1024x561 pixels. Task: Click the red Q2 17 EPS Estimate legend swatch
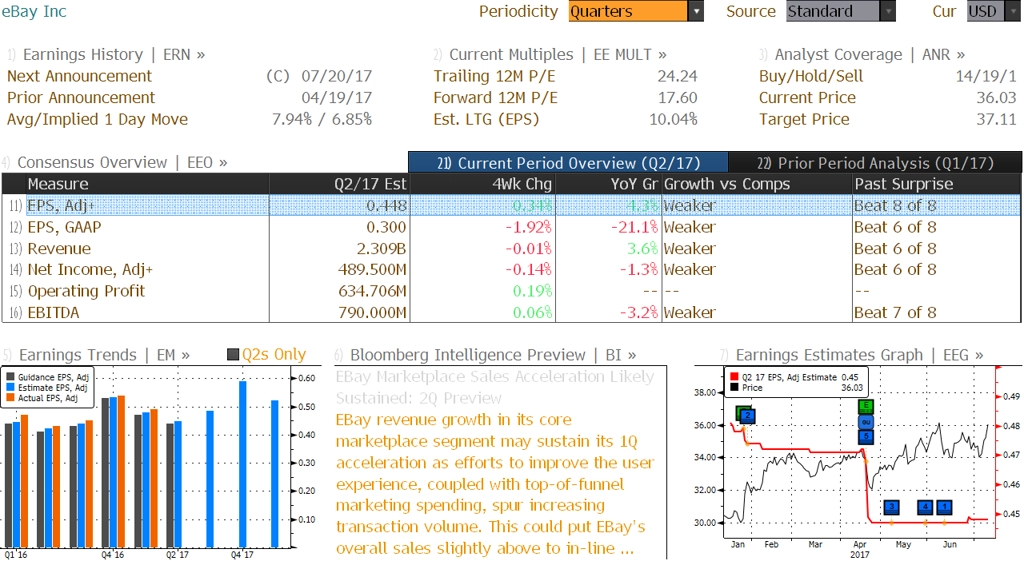(734, 377)
